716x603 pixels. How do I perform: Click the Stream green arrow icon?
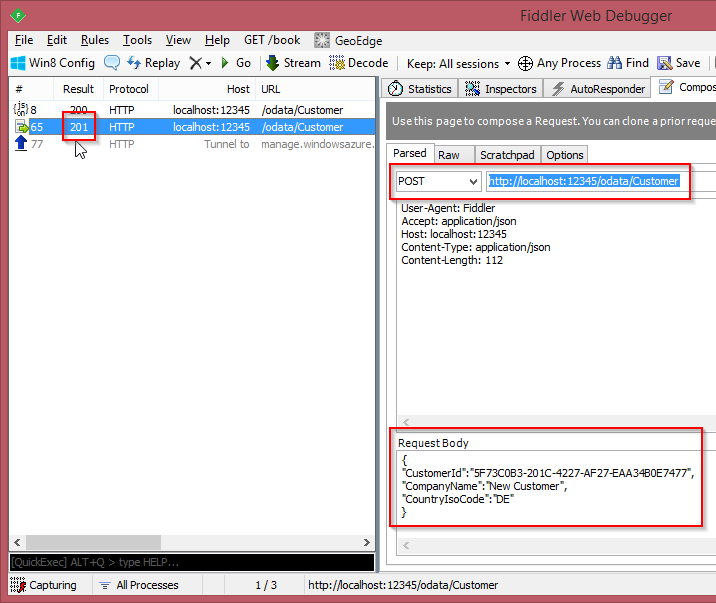[x=273, y=63]
